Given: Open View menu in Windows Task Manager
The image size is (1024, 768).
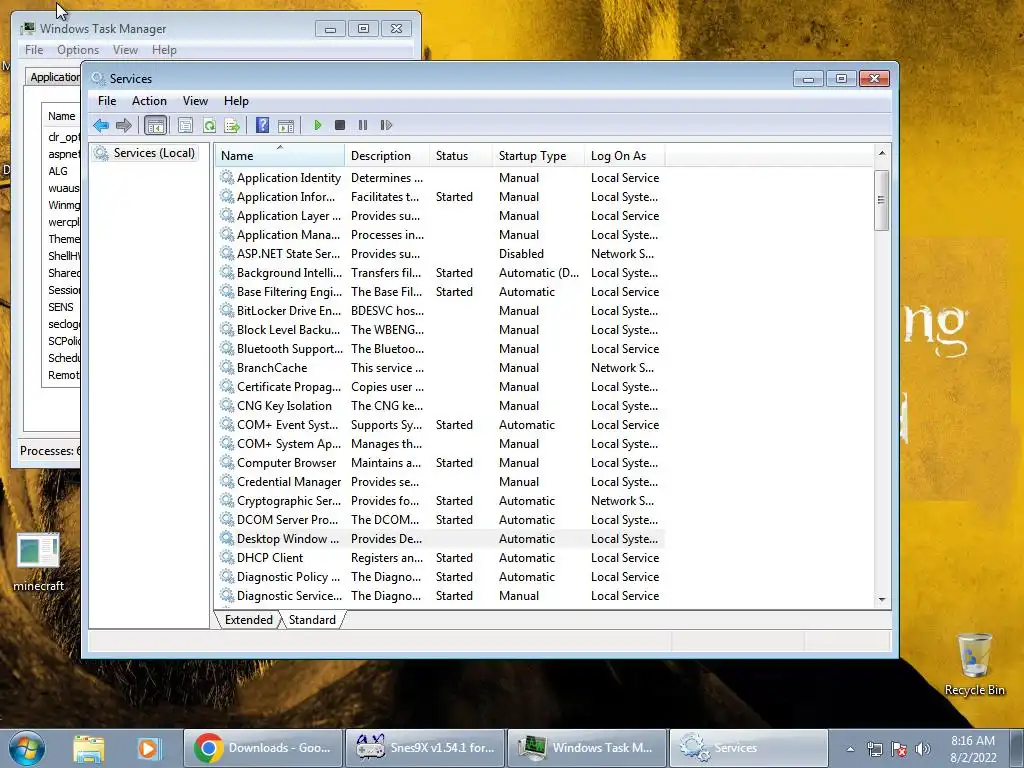Looking at the screenshot, I should [x=125, y=50].
